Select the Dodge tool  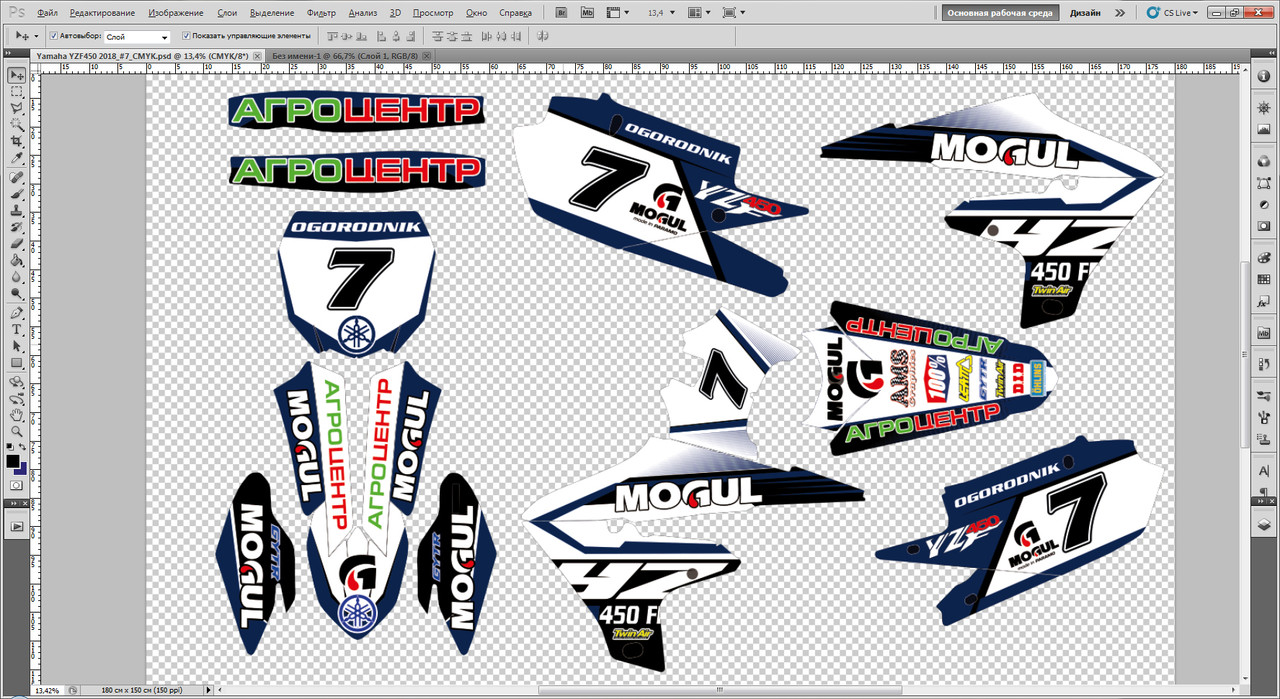(17, 293)
